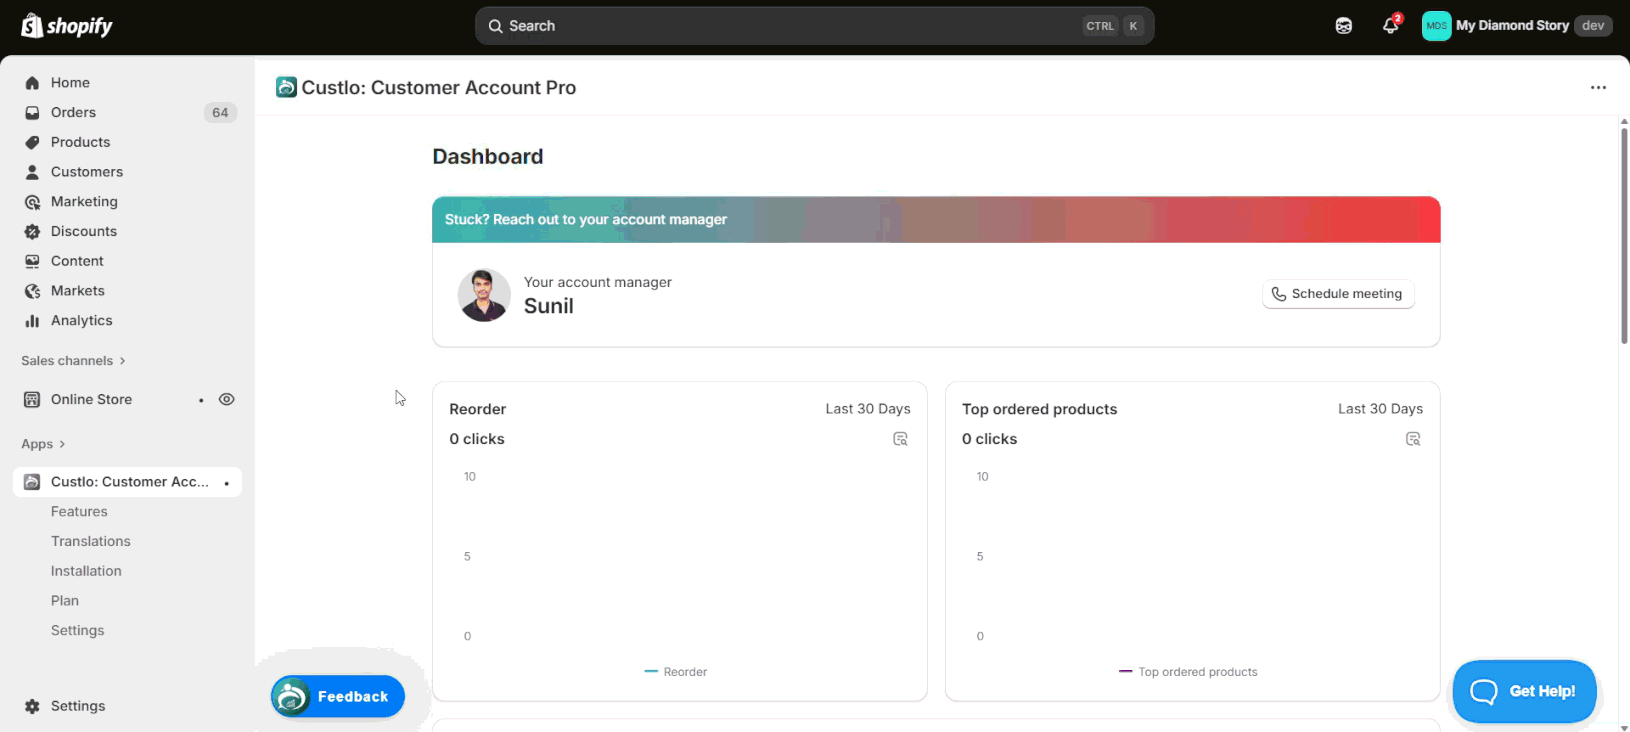Open Translations under Custlo app
The width and height of the screenshot is (1630, 732).
coord(91,541)
